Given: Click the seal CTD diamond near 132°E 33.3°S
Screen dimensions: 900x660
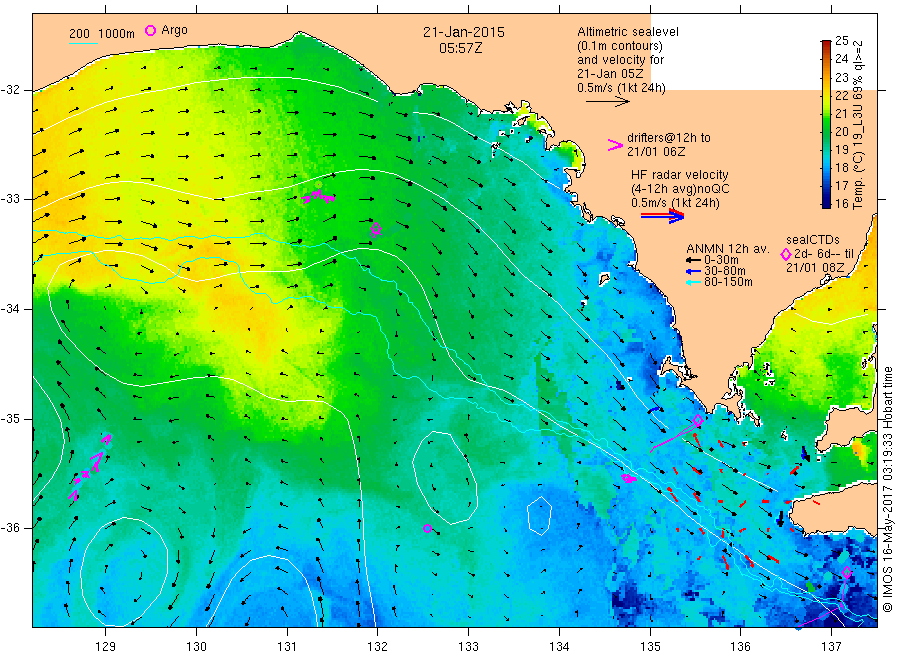Looking at the screenshot, I should (x=376, y=229).
